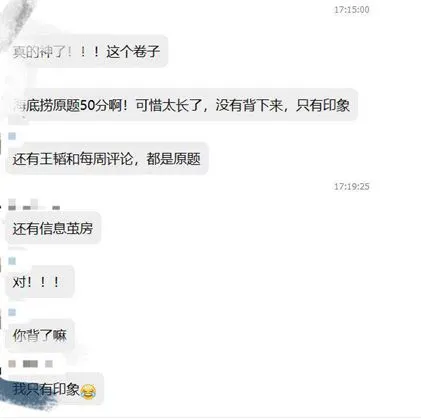This screenshot has width=421, height=420.
Task: Click the pixelated username above "还有信息茧房"
Action: tap(34, 204)
